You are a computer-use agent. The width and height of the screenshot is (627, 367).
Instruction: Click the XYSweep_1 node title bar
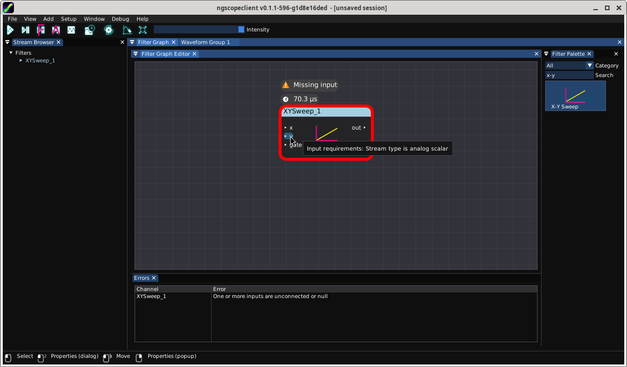point(326,112)
